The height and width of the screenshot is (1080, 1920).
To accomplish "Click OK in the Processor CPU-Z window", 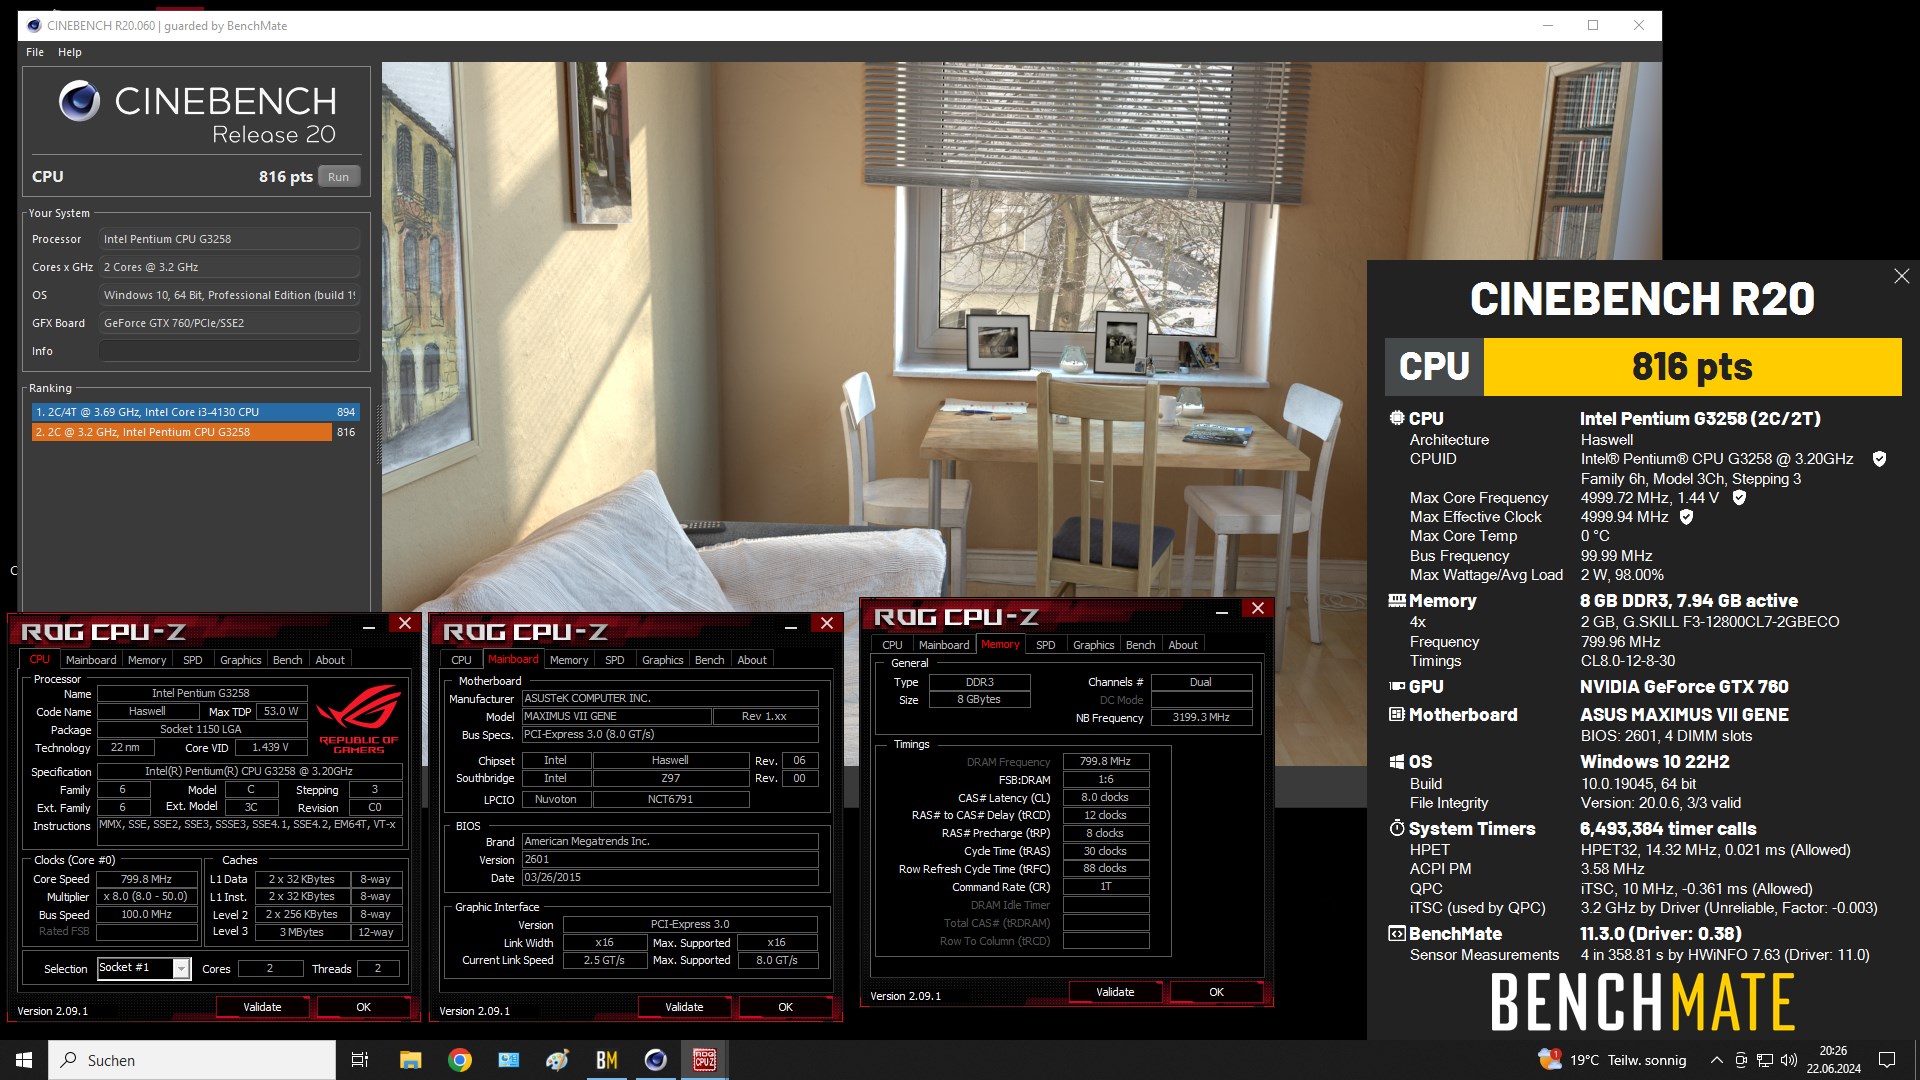I will (x=364, y=1007).
